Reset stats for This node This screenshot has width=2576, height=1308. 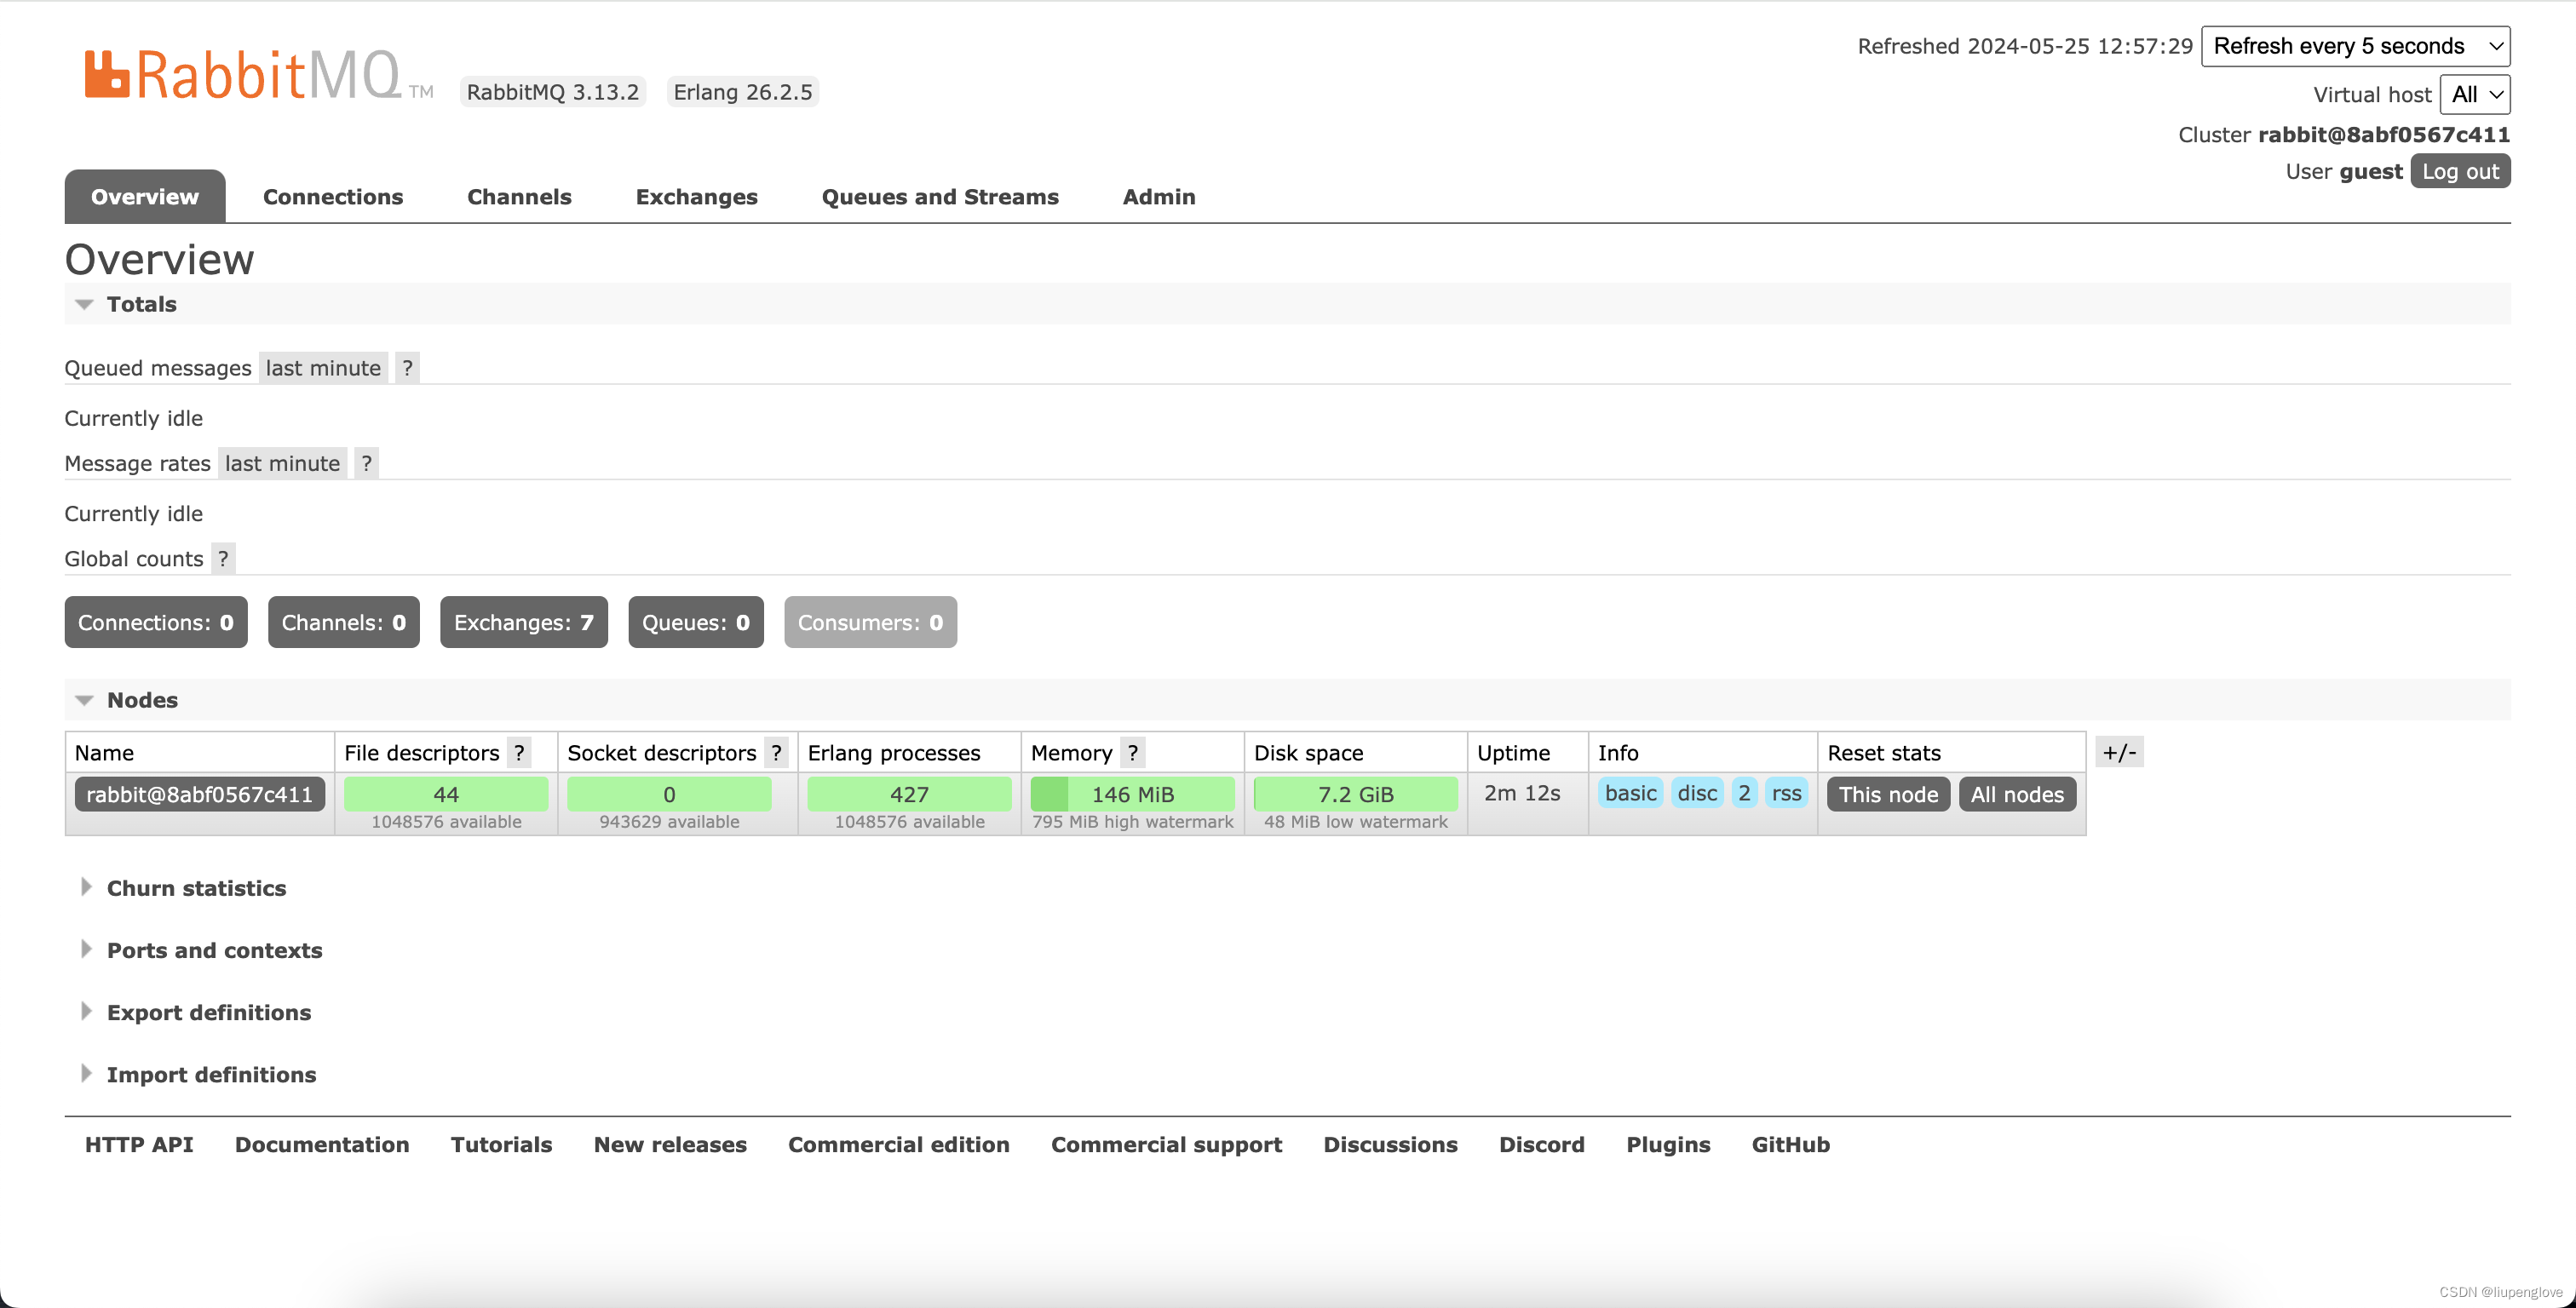tap(1887, 794)
